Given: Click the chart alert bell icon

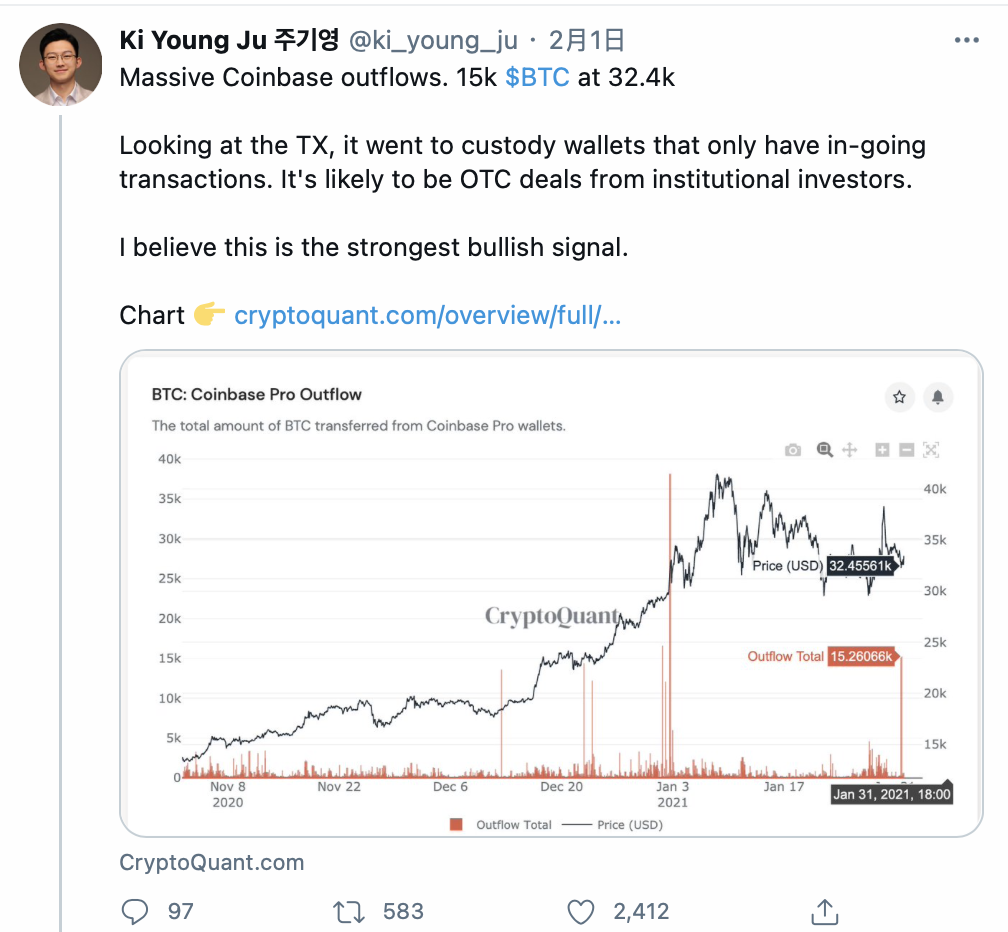Looking at the screenshot, I should pyautogui.click(x=938, y=397).
